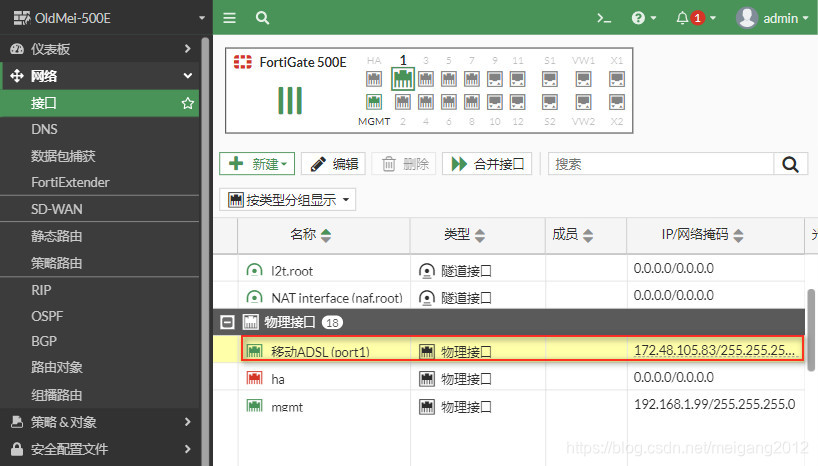Favorite the 接口 page with the star

188,103
